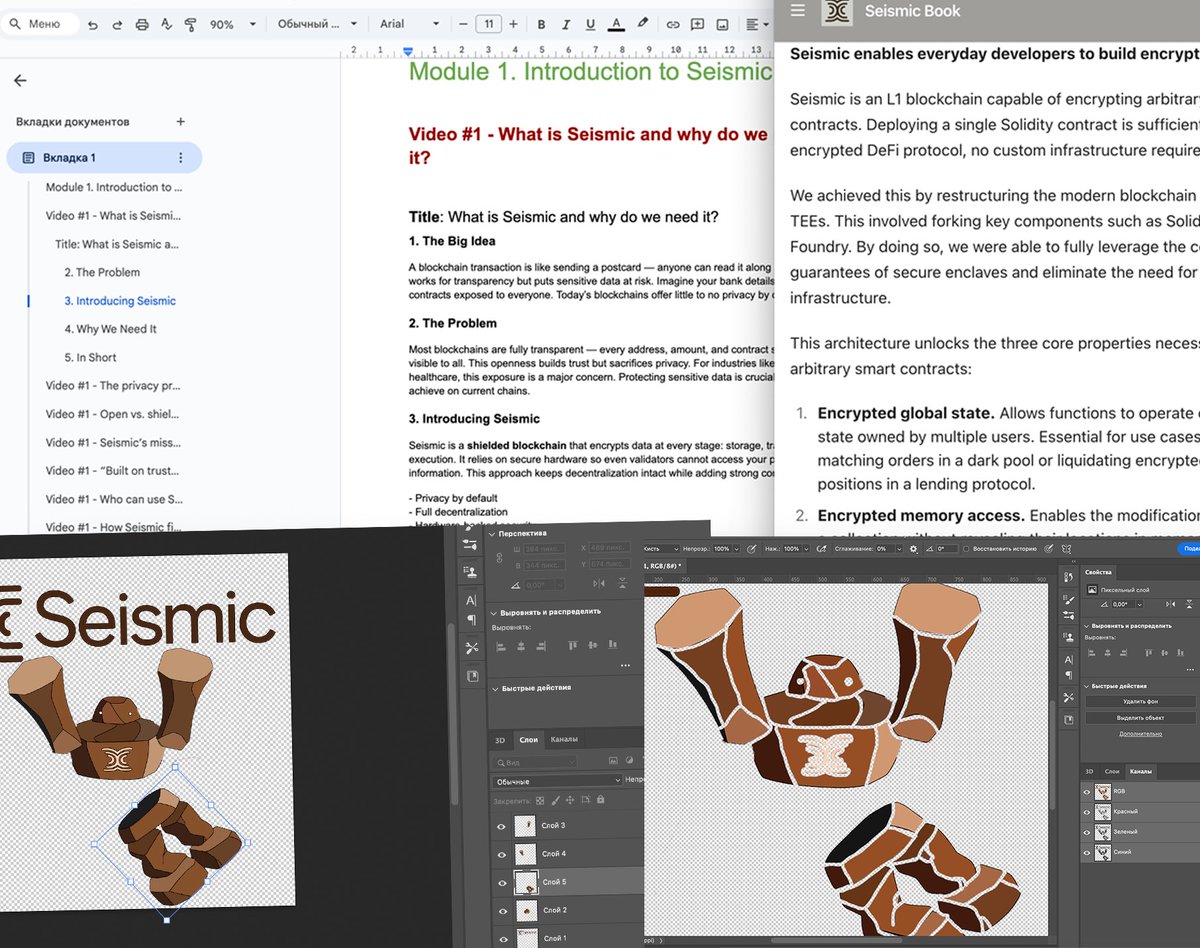This screenshot has width=1200, height=948.
Task: Toggle Зеленый channel visibility eye
Action: [1087, 832]
